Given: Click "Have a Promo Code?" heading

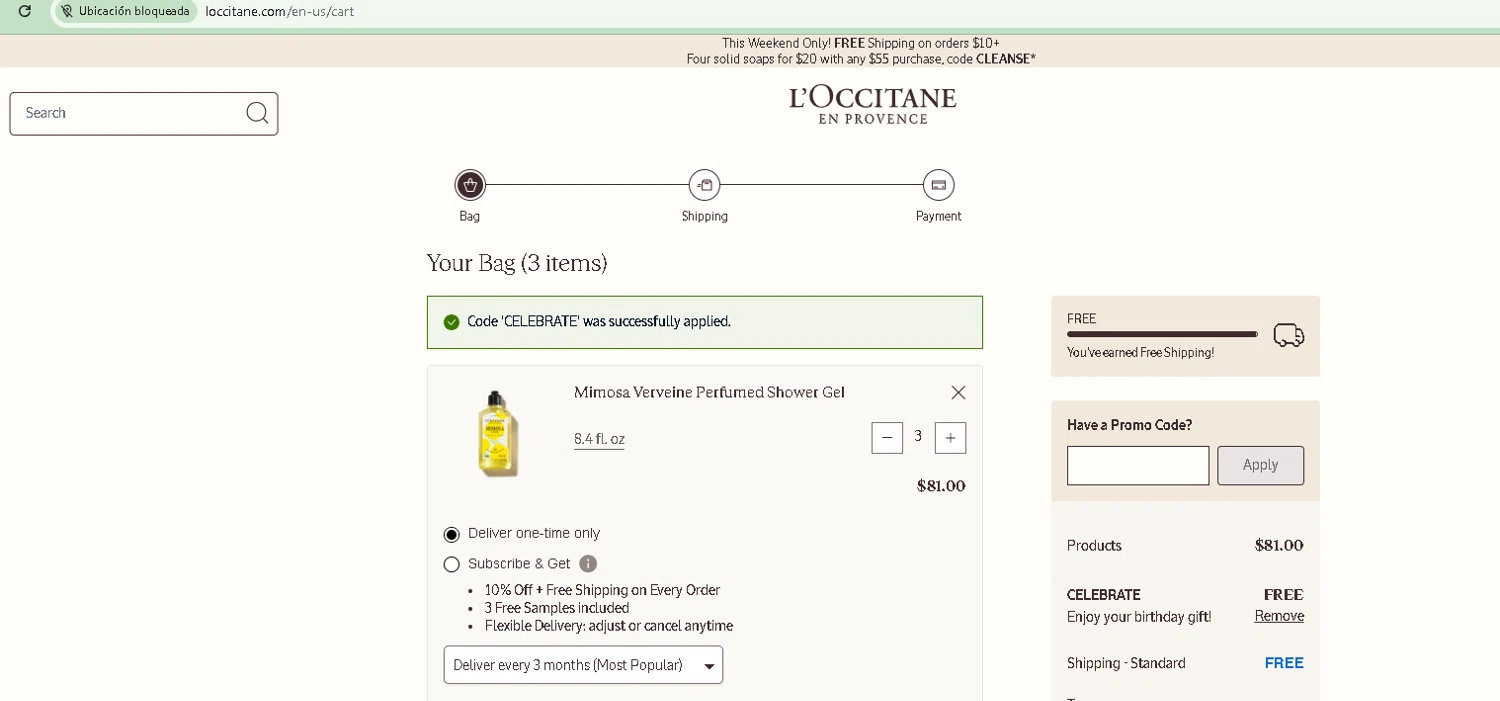Looking at the screenshot, I should click(x=1129, y=425).
